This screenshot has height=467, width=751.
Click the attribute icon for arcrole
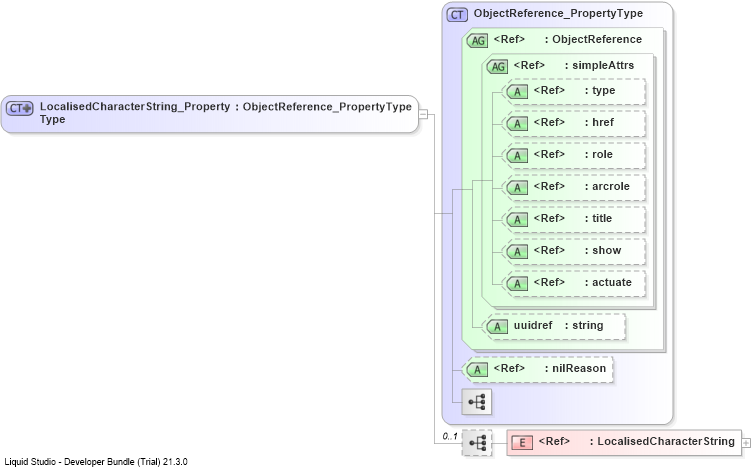tap(517, 188)
